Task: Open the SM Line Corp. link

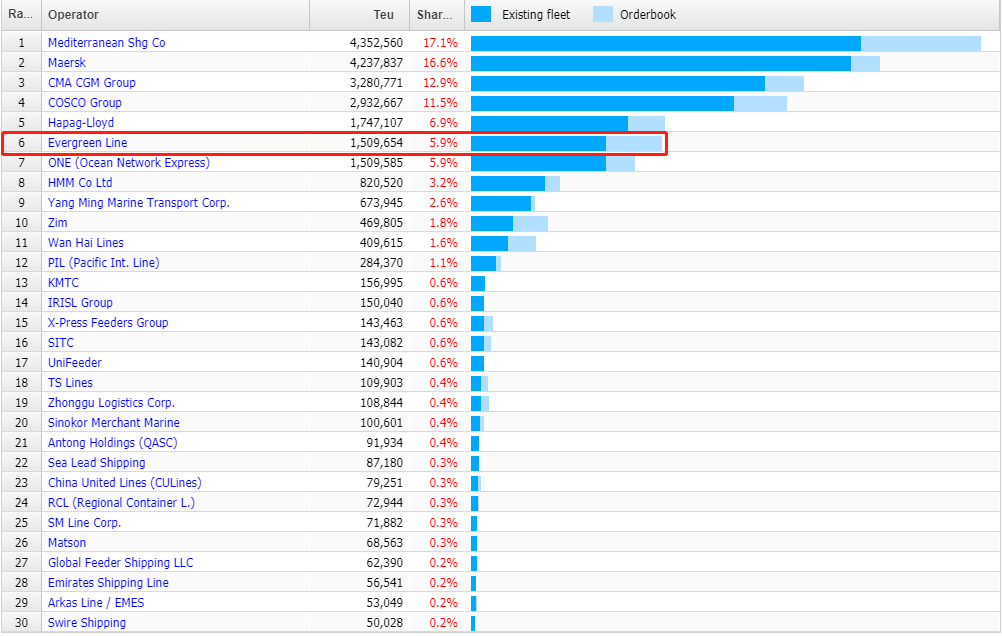Action: tap(84, 523)
